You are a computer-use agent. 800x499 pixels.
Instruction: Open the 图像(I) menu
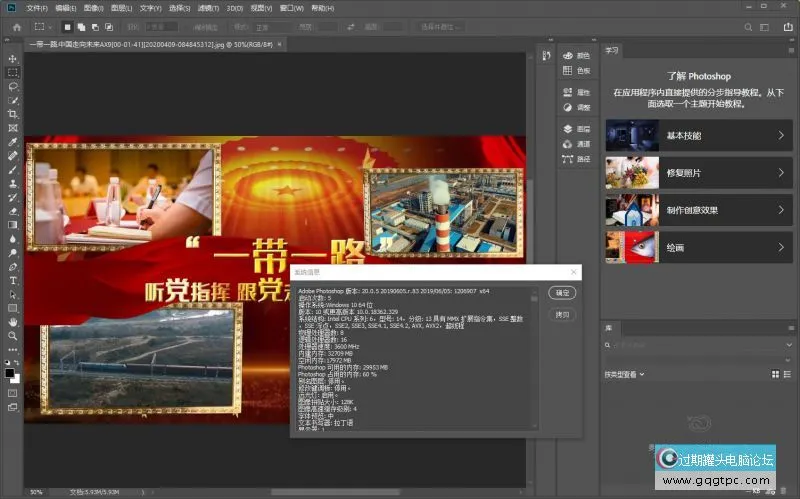[93, 8]
